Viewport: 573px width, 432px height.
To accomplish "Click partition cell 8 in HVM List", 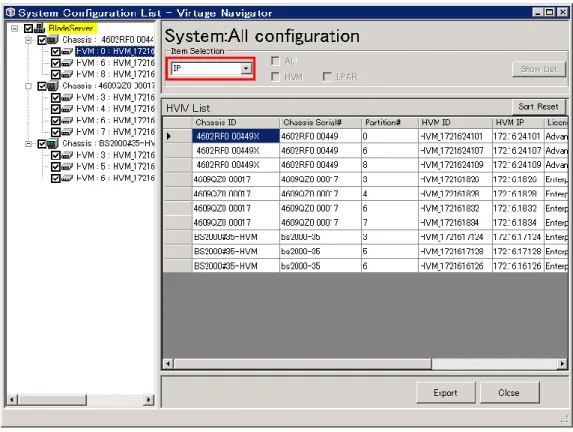I will point(390,165).
